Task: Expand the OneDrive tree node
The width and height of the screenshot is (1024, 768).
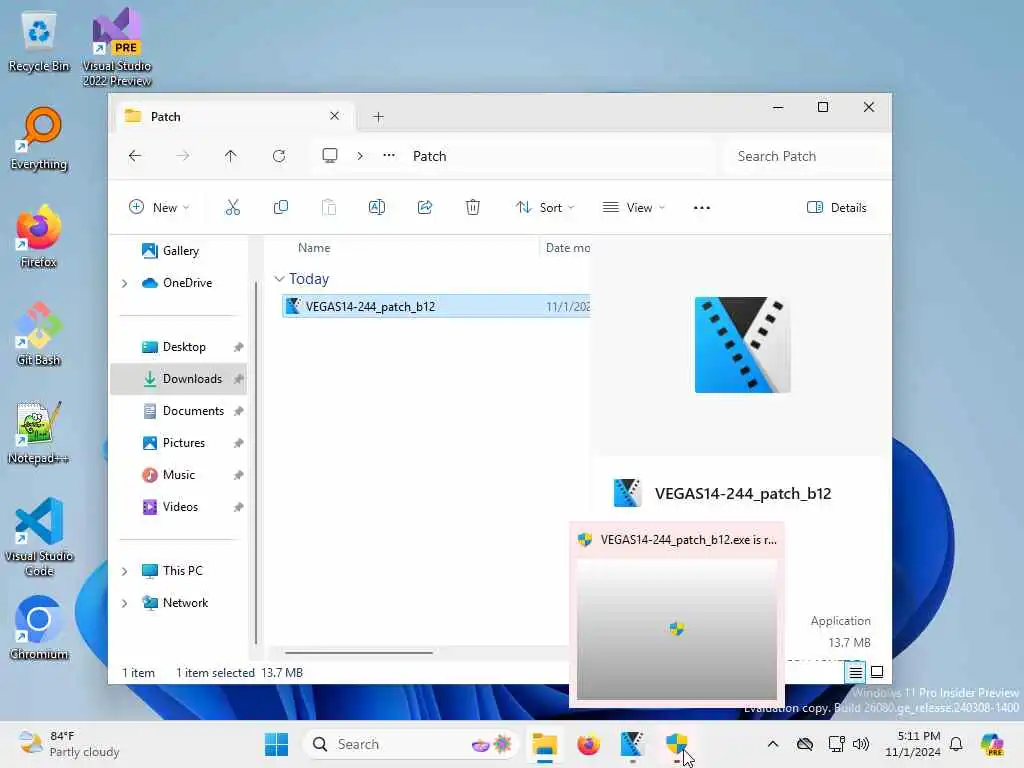Action: pyautogui.click(x=124, y=283)
